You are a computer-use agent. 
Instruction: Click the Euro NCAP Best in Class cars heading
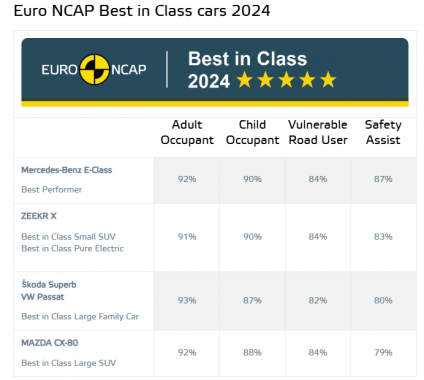(x=142, y=11)
